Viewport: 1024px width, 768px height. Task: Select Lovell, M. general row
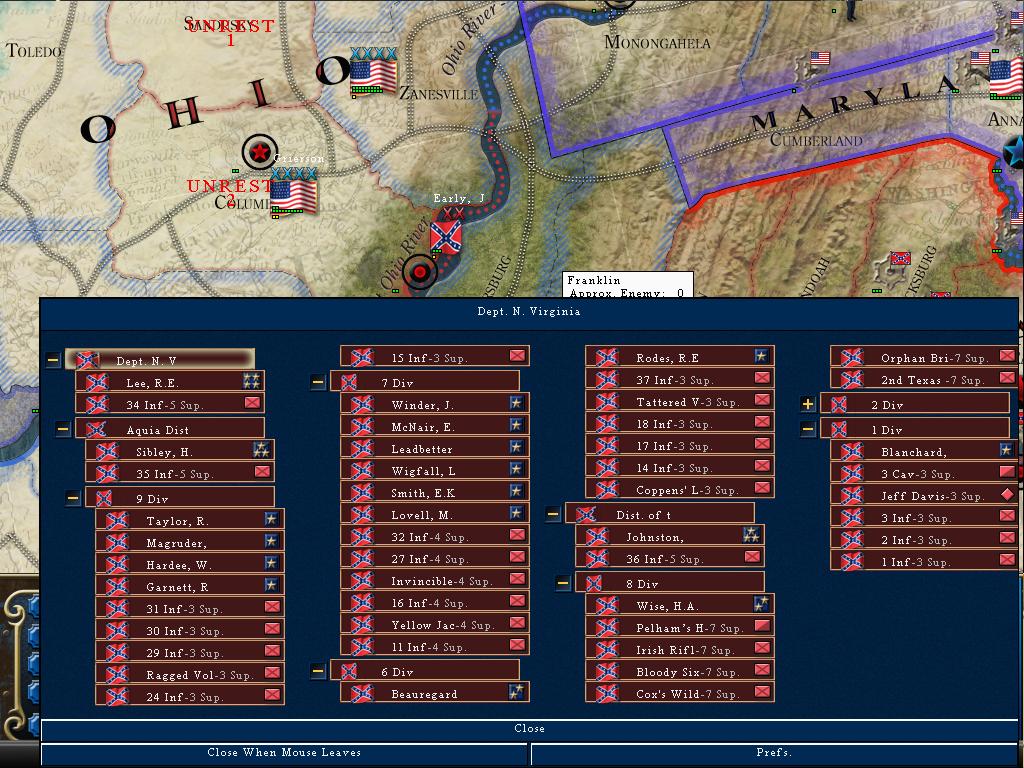pyautogui.click(x=434, y=515)
